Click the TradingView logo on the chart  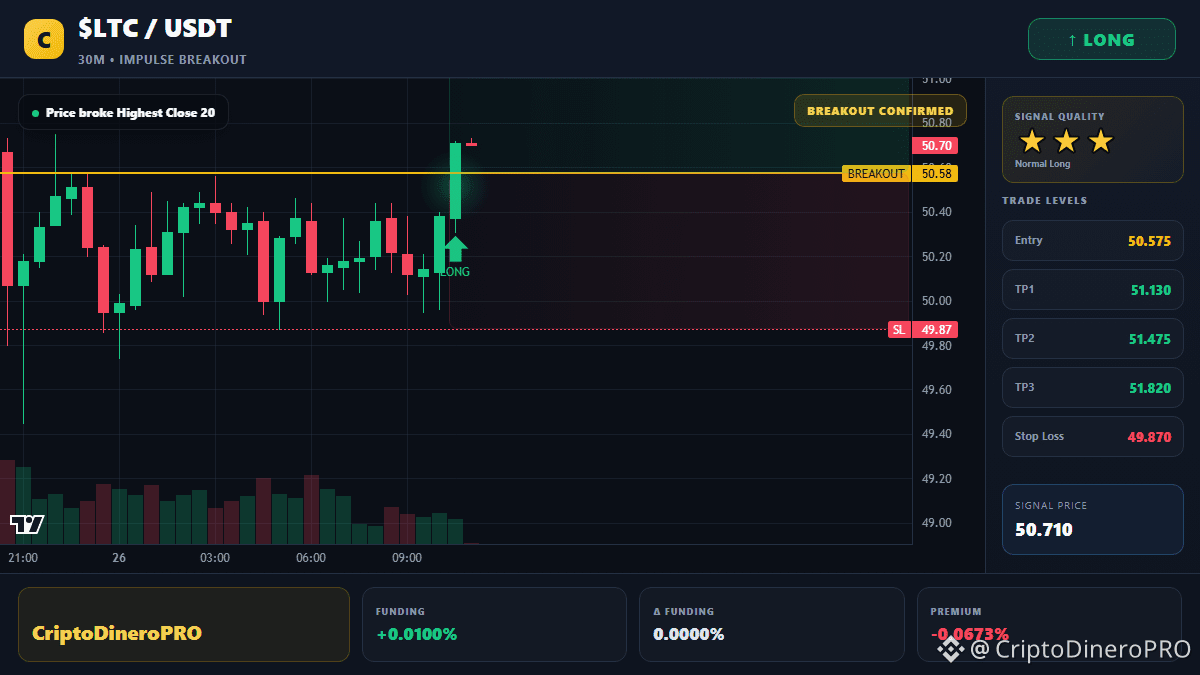point(27,524)
